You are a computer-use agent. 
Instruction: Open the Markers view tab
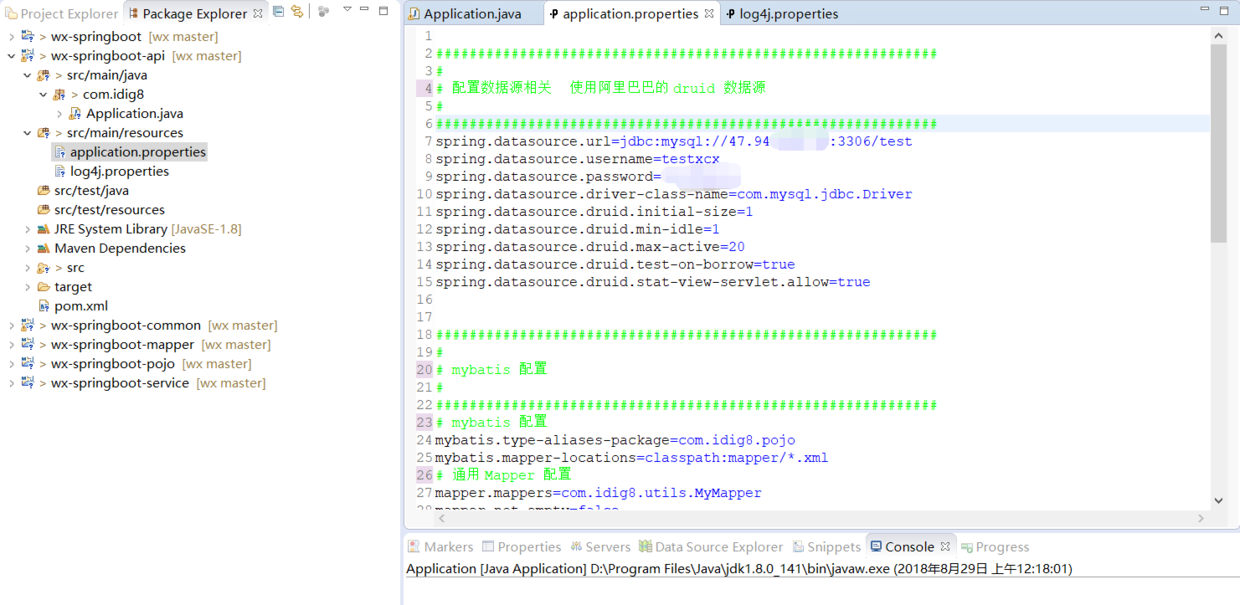(x=440, y=547)
